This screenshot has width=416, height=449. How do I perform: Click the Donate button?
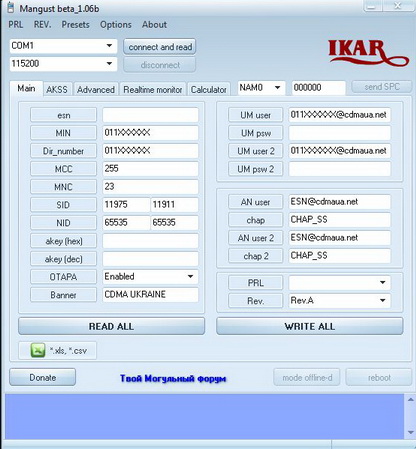(43, 377)
